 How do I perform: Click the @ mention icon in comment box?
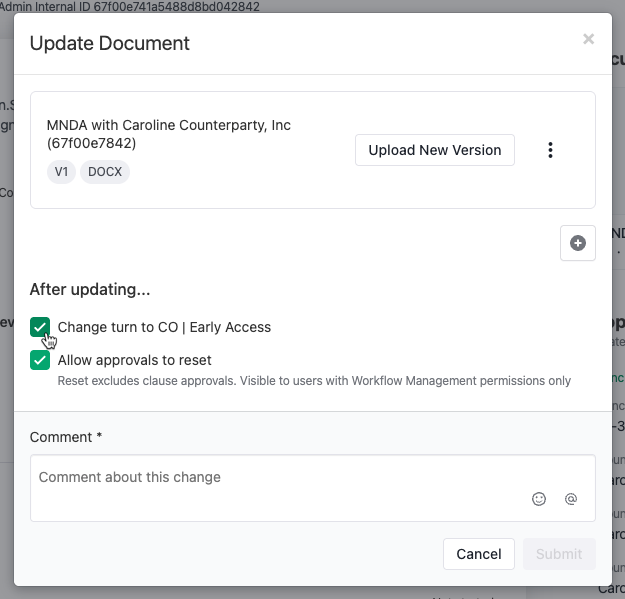coord(571,499)
